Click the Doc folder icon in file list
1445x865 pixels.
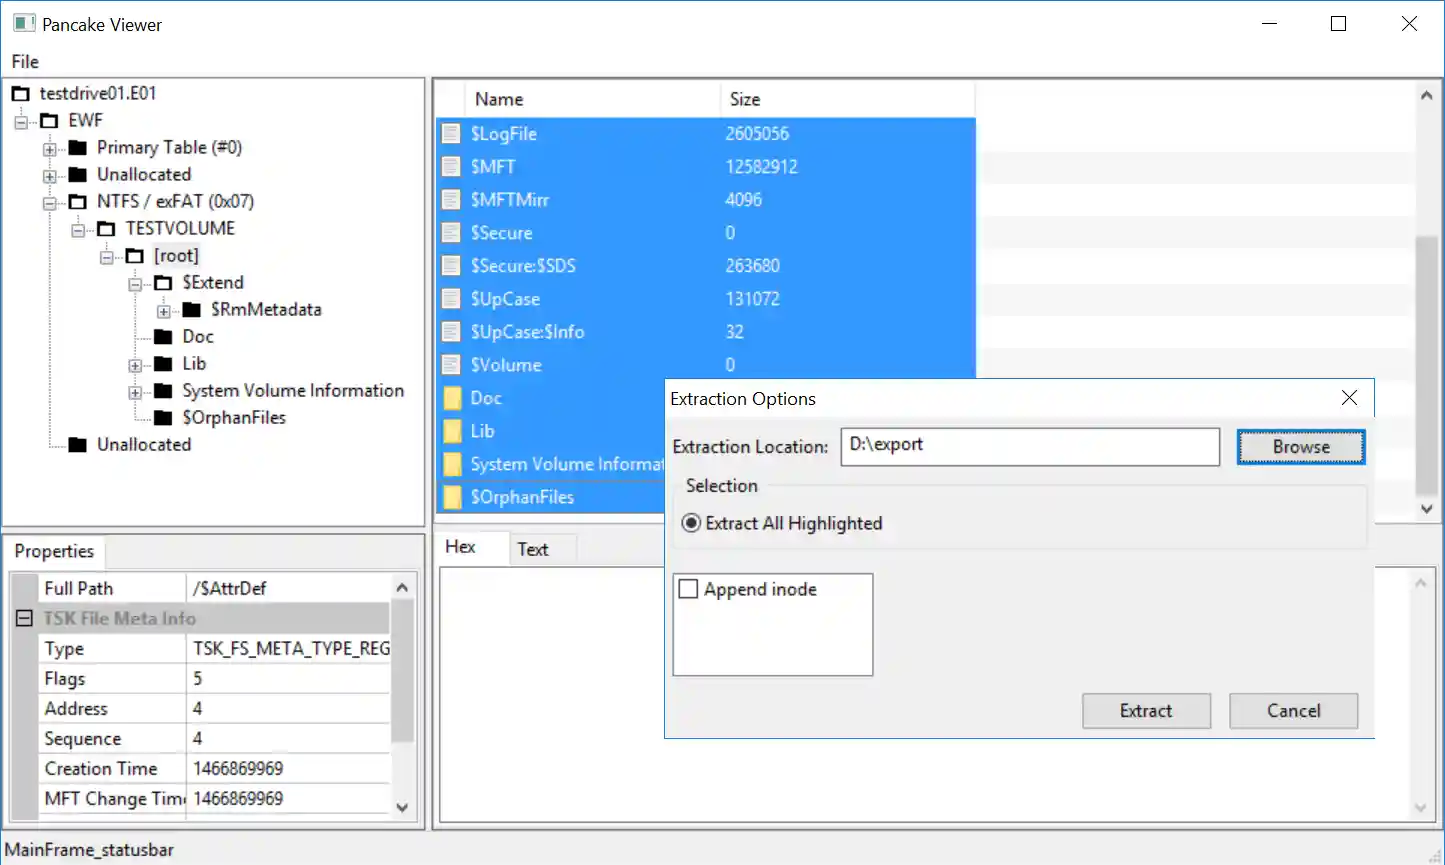(452, 398)
